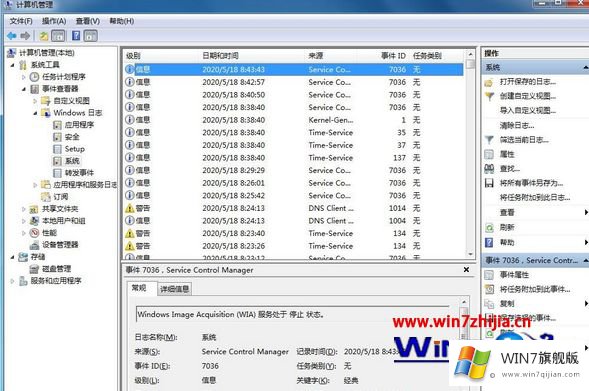Click 筛选当前日志 filter action
The image size is (589, 391).
(x=524, y=140)
